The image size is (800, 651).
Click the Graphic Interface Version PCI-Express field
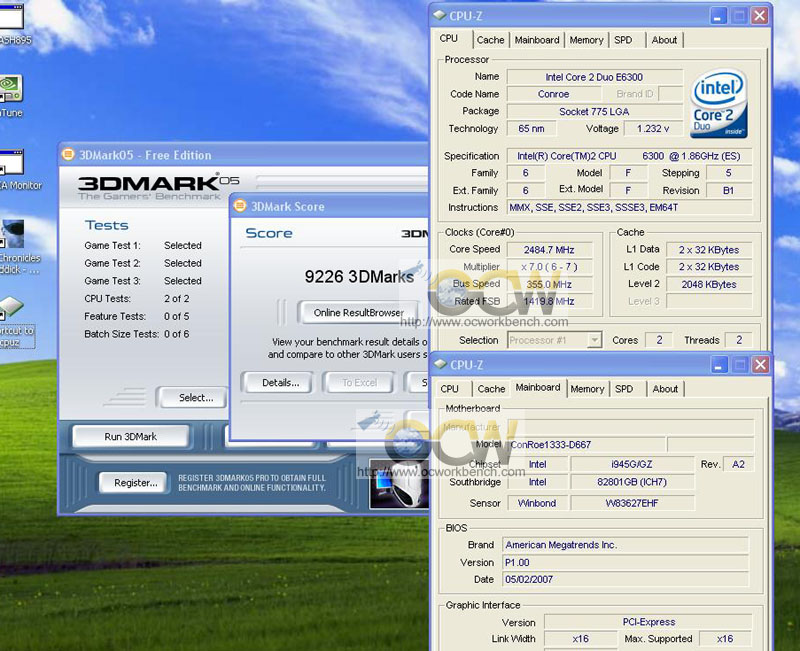point(648,622)
